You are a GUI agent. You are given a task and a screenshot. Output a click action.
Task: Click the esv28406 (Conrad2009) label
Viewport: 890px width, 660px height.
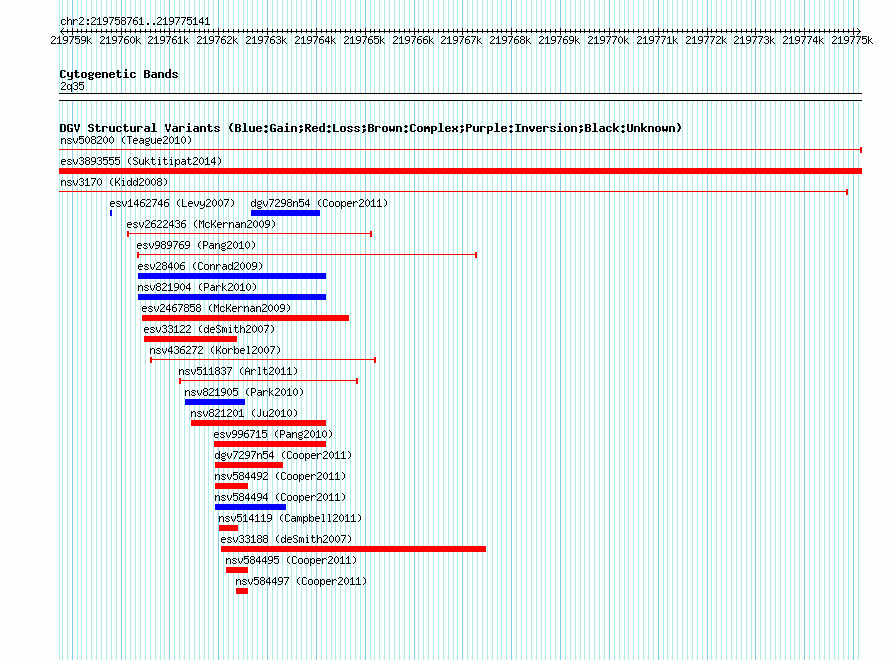(x=200, y=266)
